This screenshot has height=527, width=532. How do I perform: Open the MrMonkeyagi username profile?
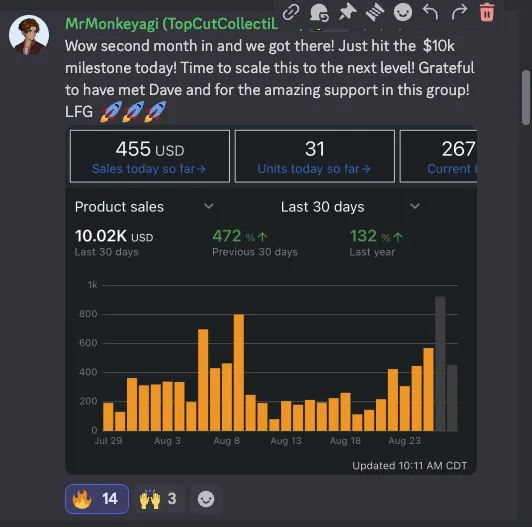171,23
